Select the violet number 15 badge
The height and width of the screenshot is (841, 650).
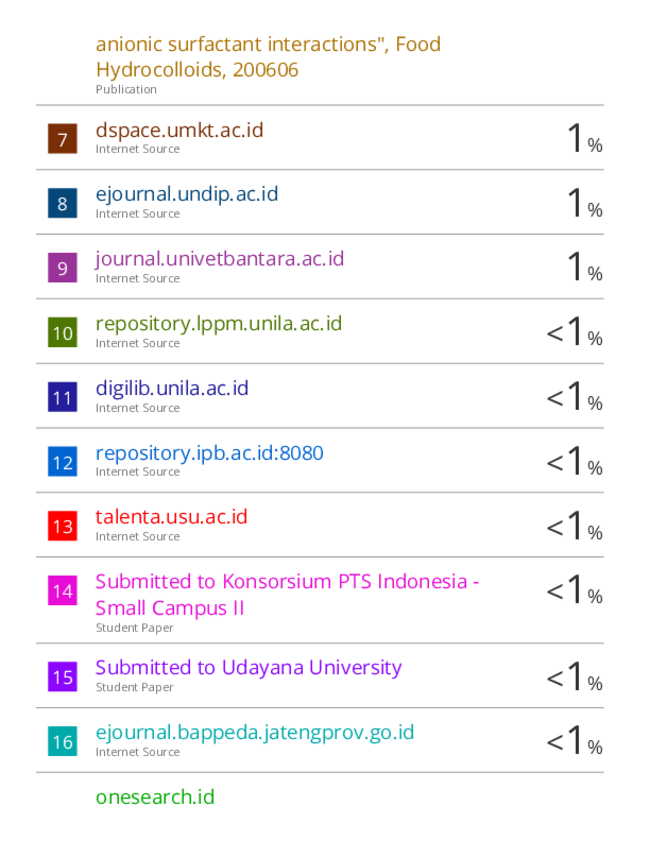(62, 677)
